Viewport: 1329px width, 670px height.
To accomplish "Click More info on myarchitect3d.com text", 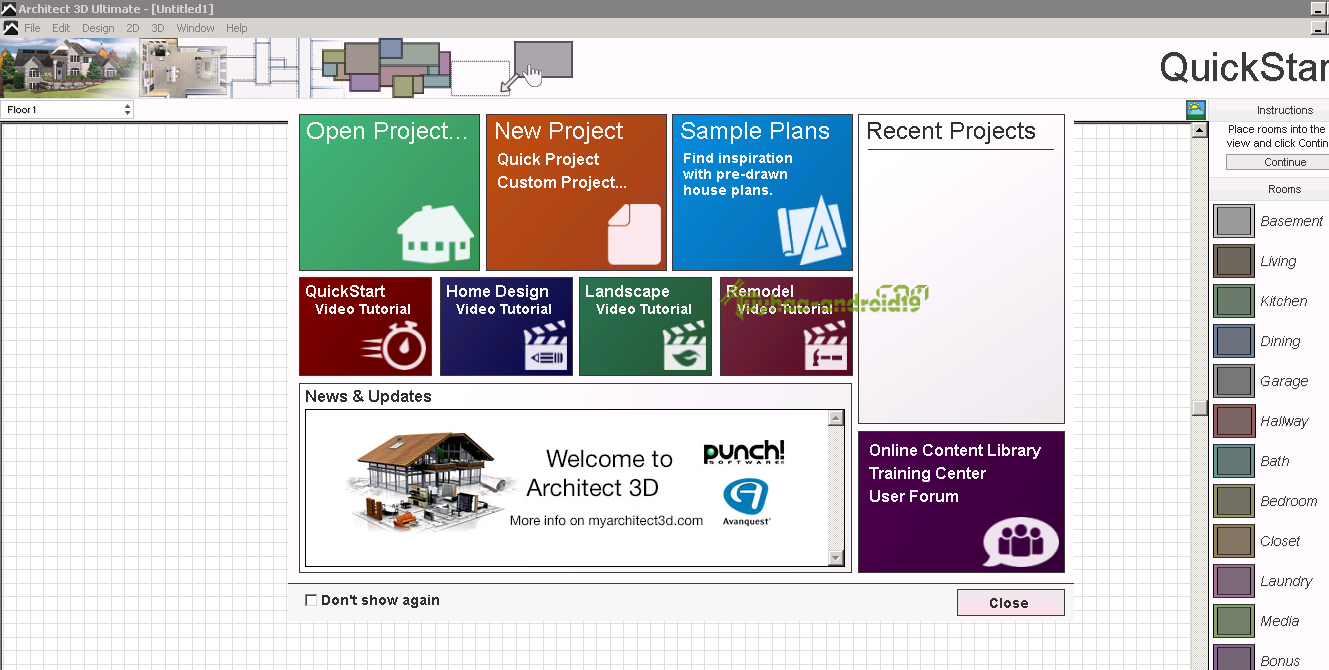I will [606, 520].
